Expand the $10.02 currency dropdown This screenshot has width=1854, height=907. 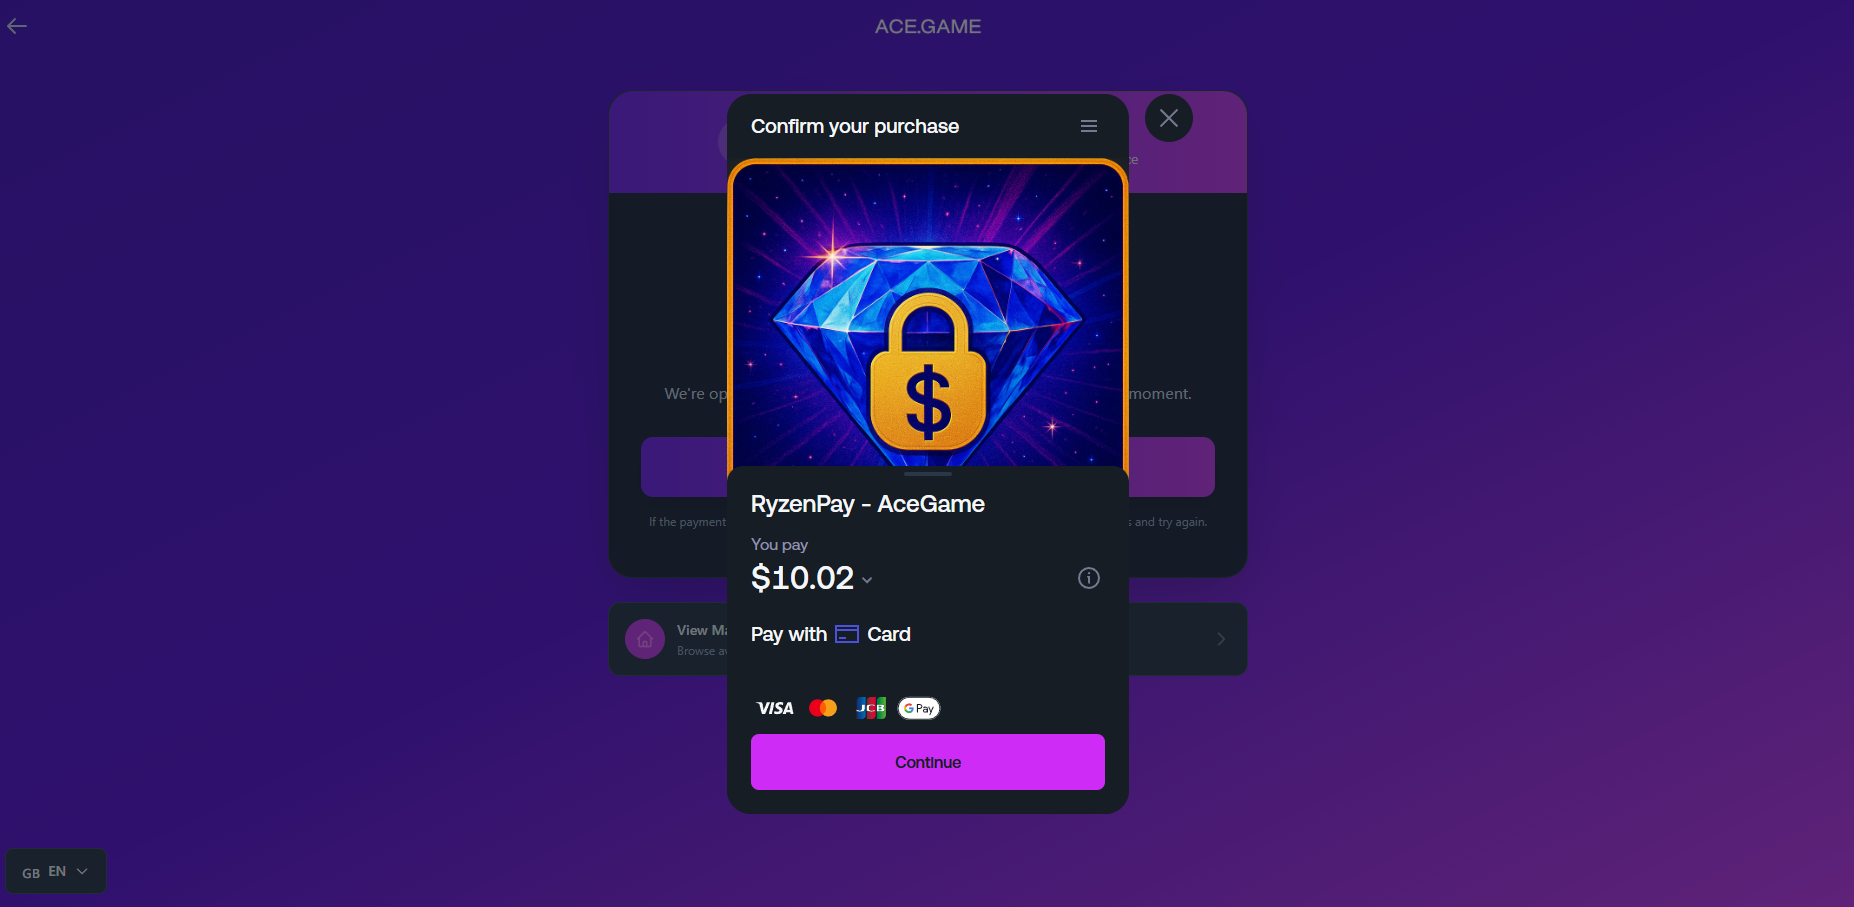867,580
